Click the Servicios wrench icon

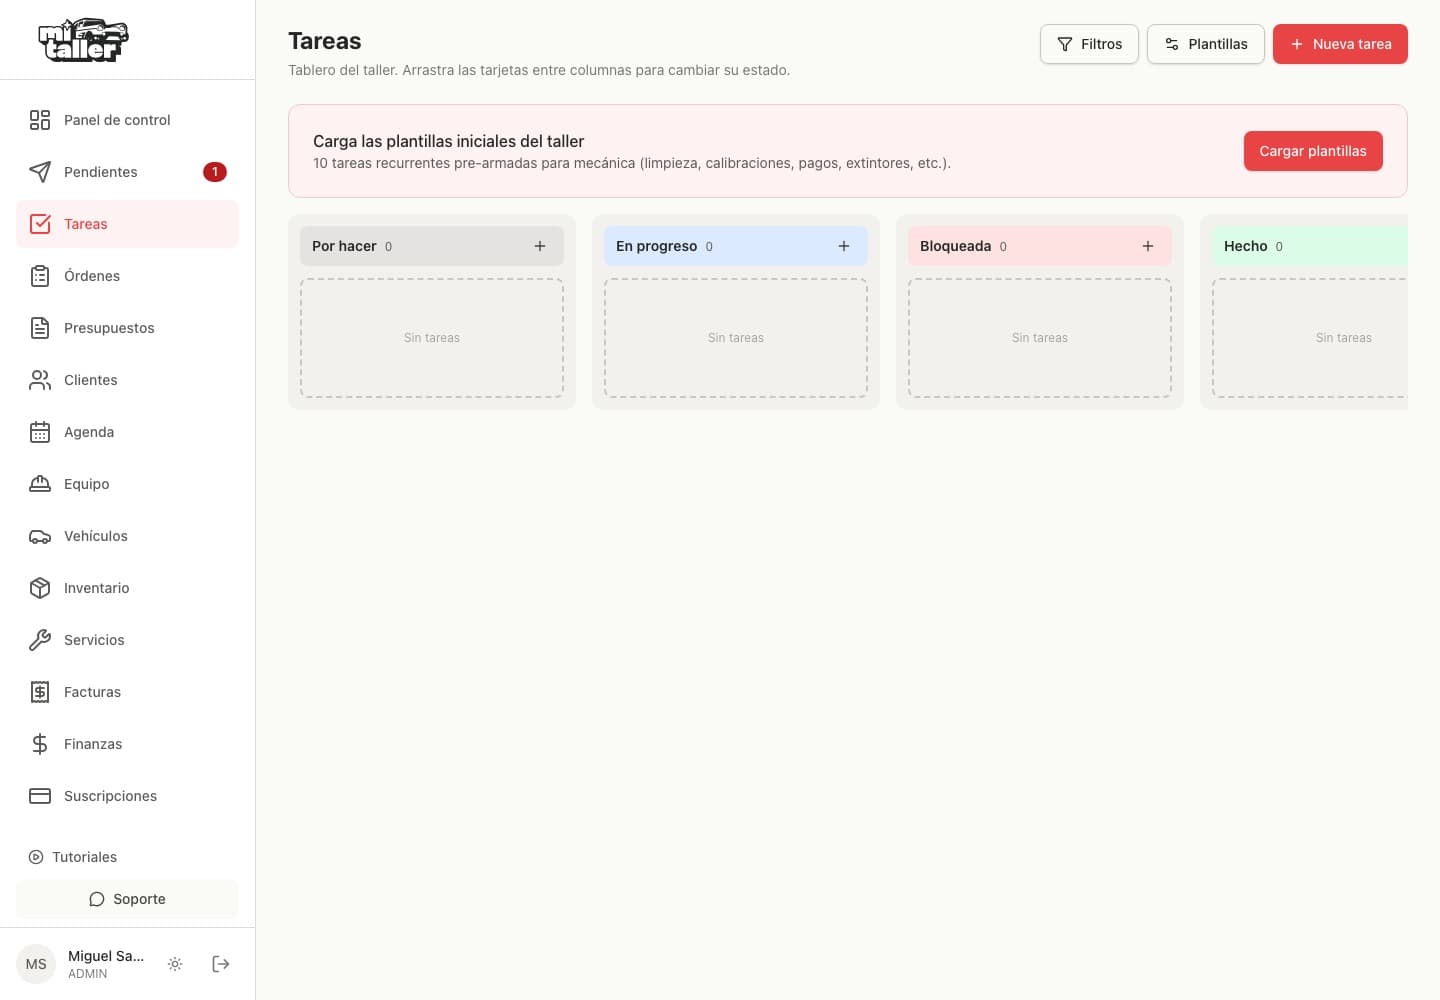[40, 640]
